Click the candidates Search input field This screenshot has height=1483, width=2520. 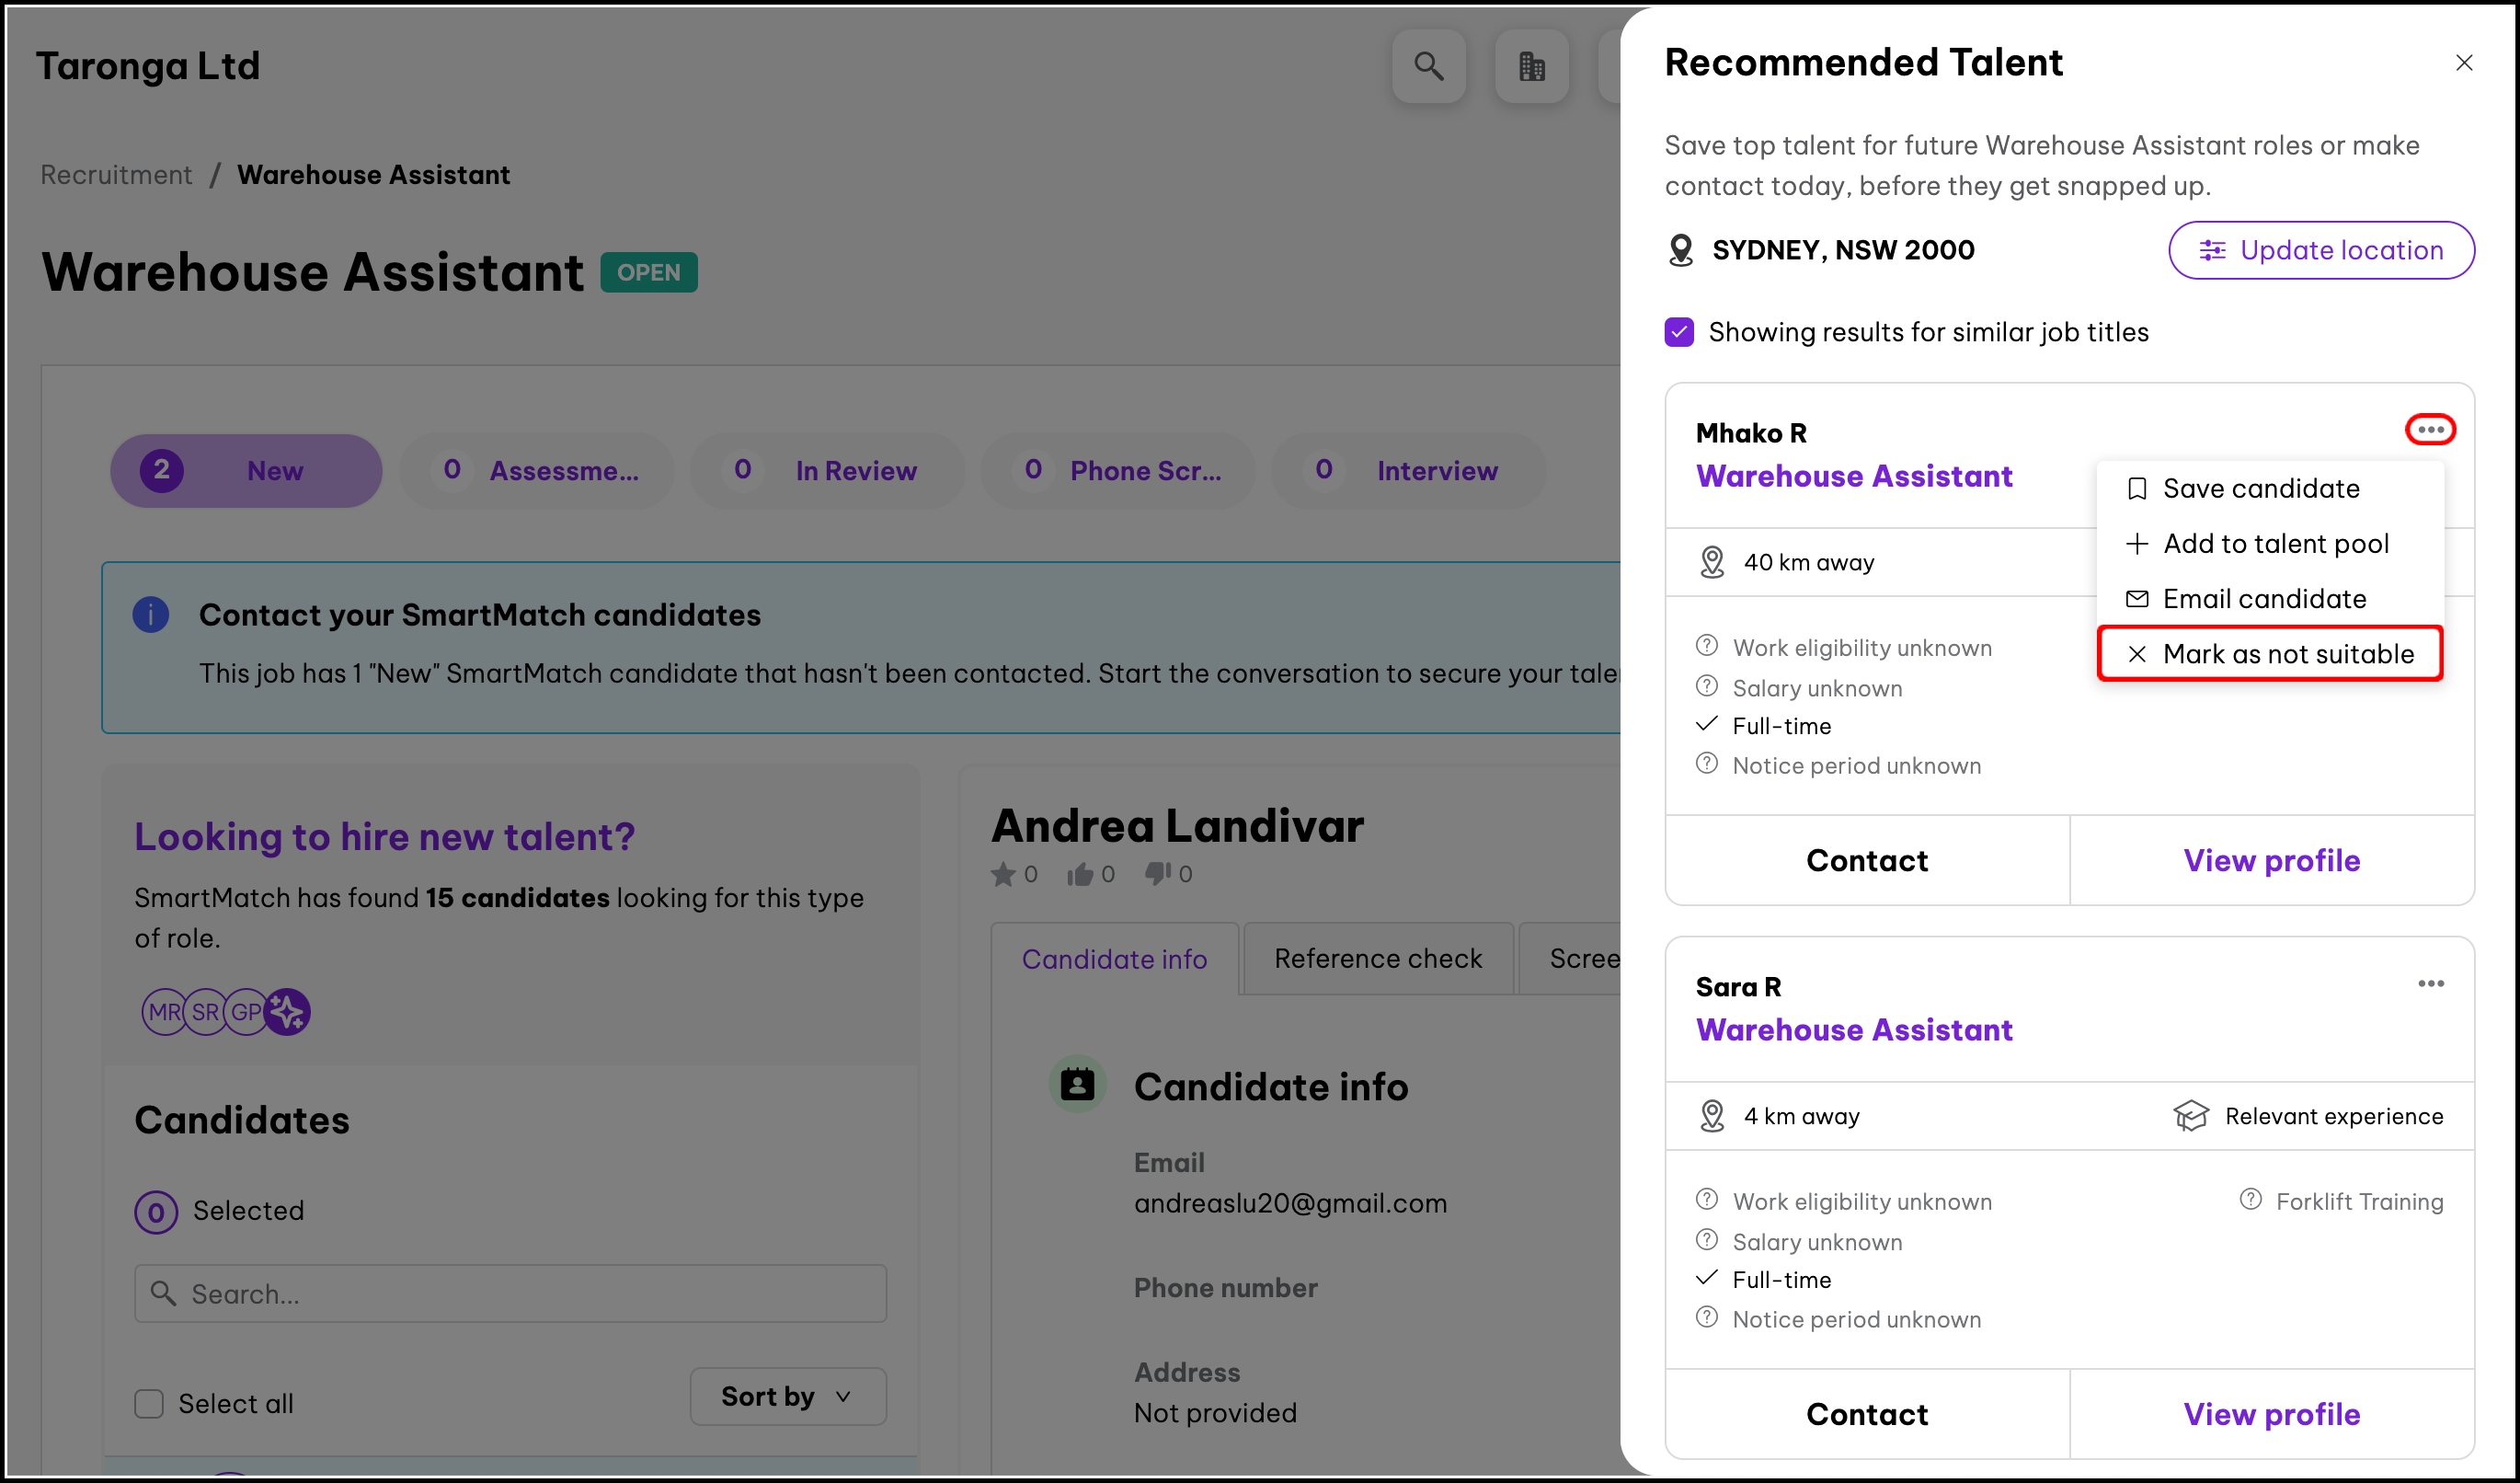(510, 1293)
